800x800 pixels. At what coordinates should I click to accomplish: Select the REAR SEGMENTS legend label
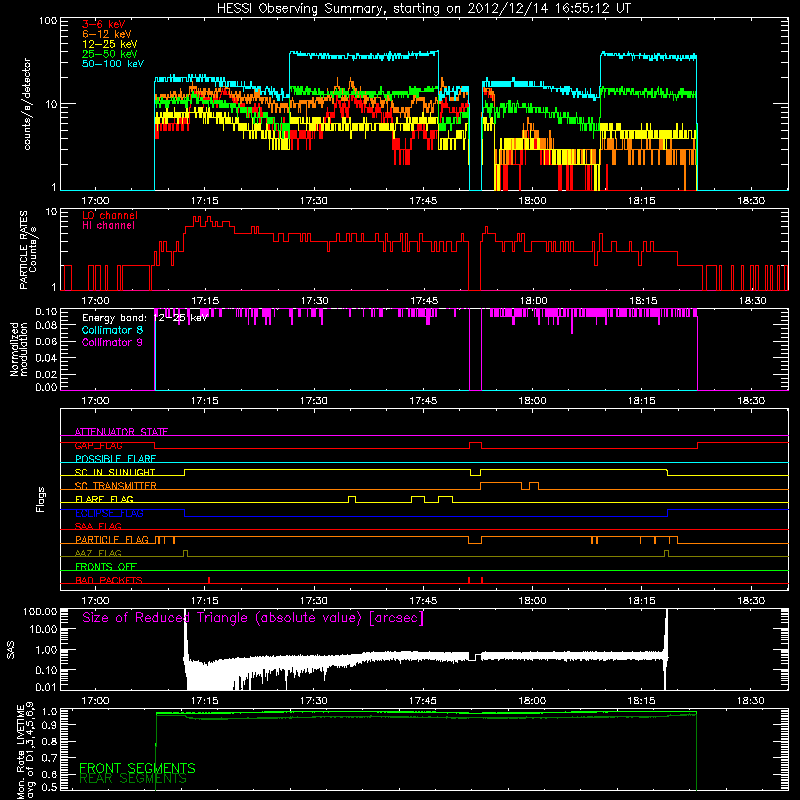pos(133,779)
